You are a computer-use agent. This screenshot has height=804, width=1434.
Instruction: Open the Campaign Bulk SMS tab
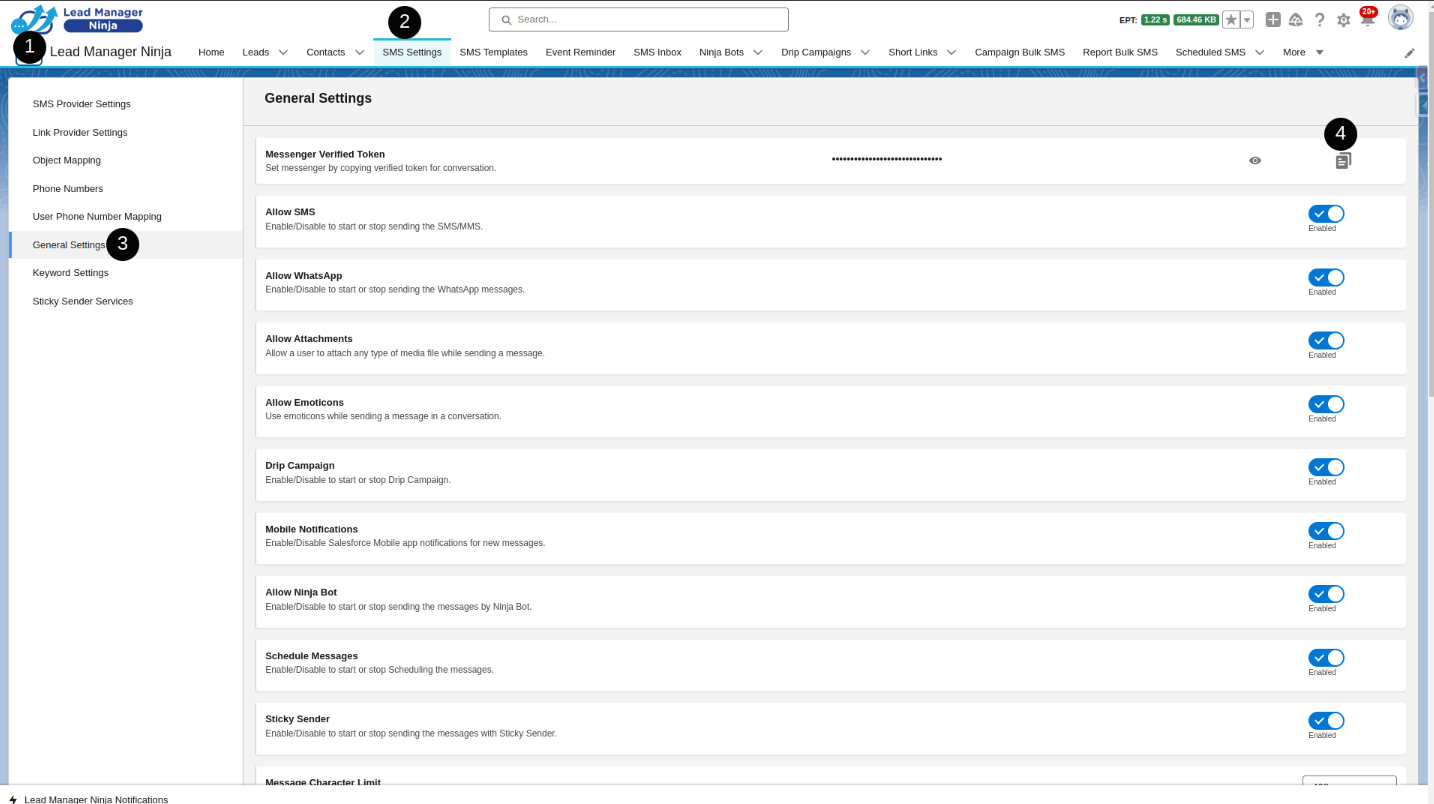coord(1019,52)
